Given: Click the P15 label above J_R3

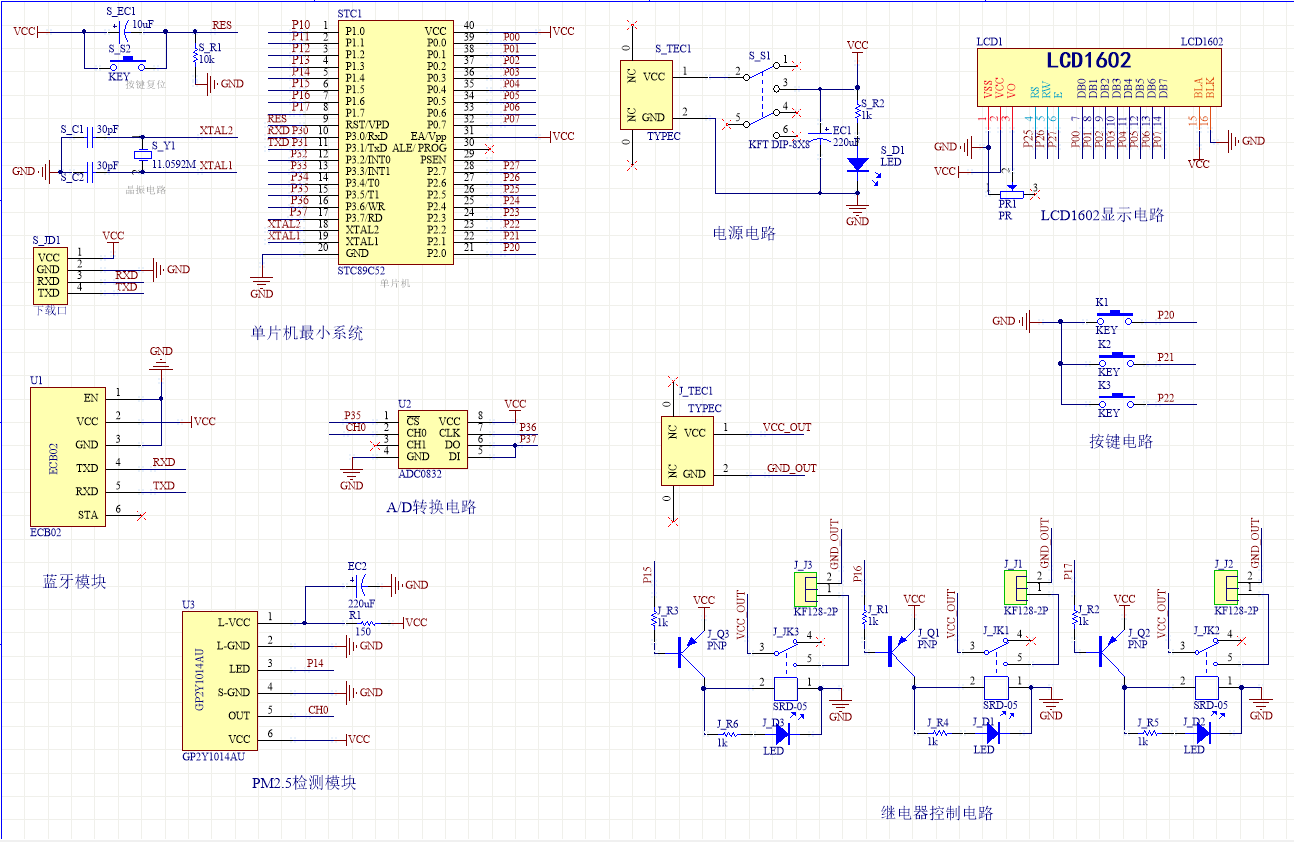Looking at the screenshot, I should (x=647, y=573).
